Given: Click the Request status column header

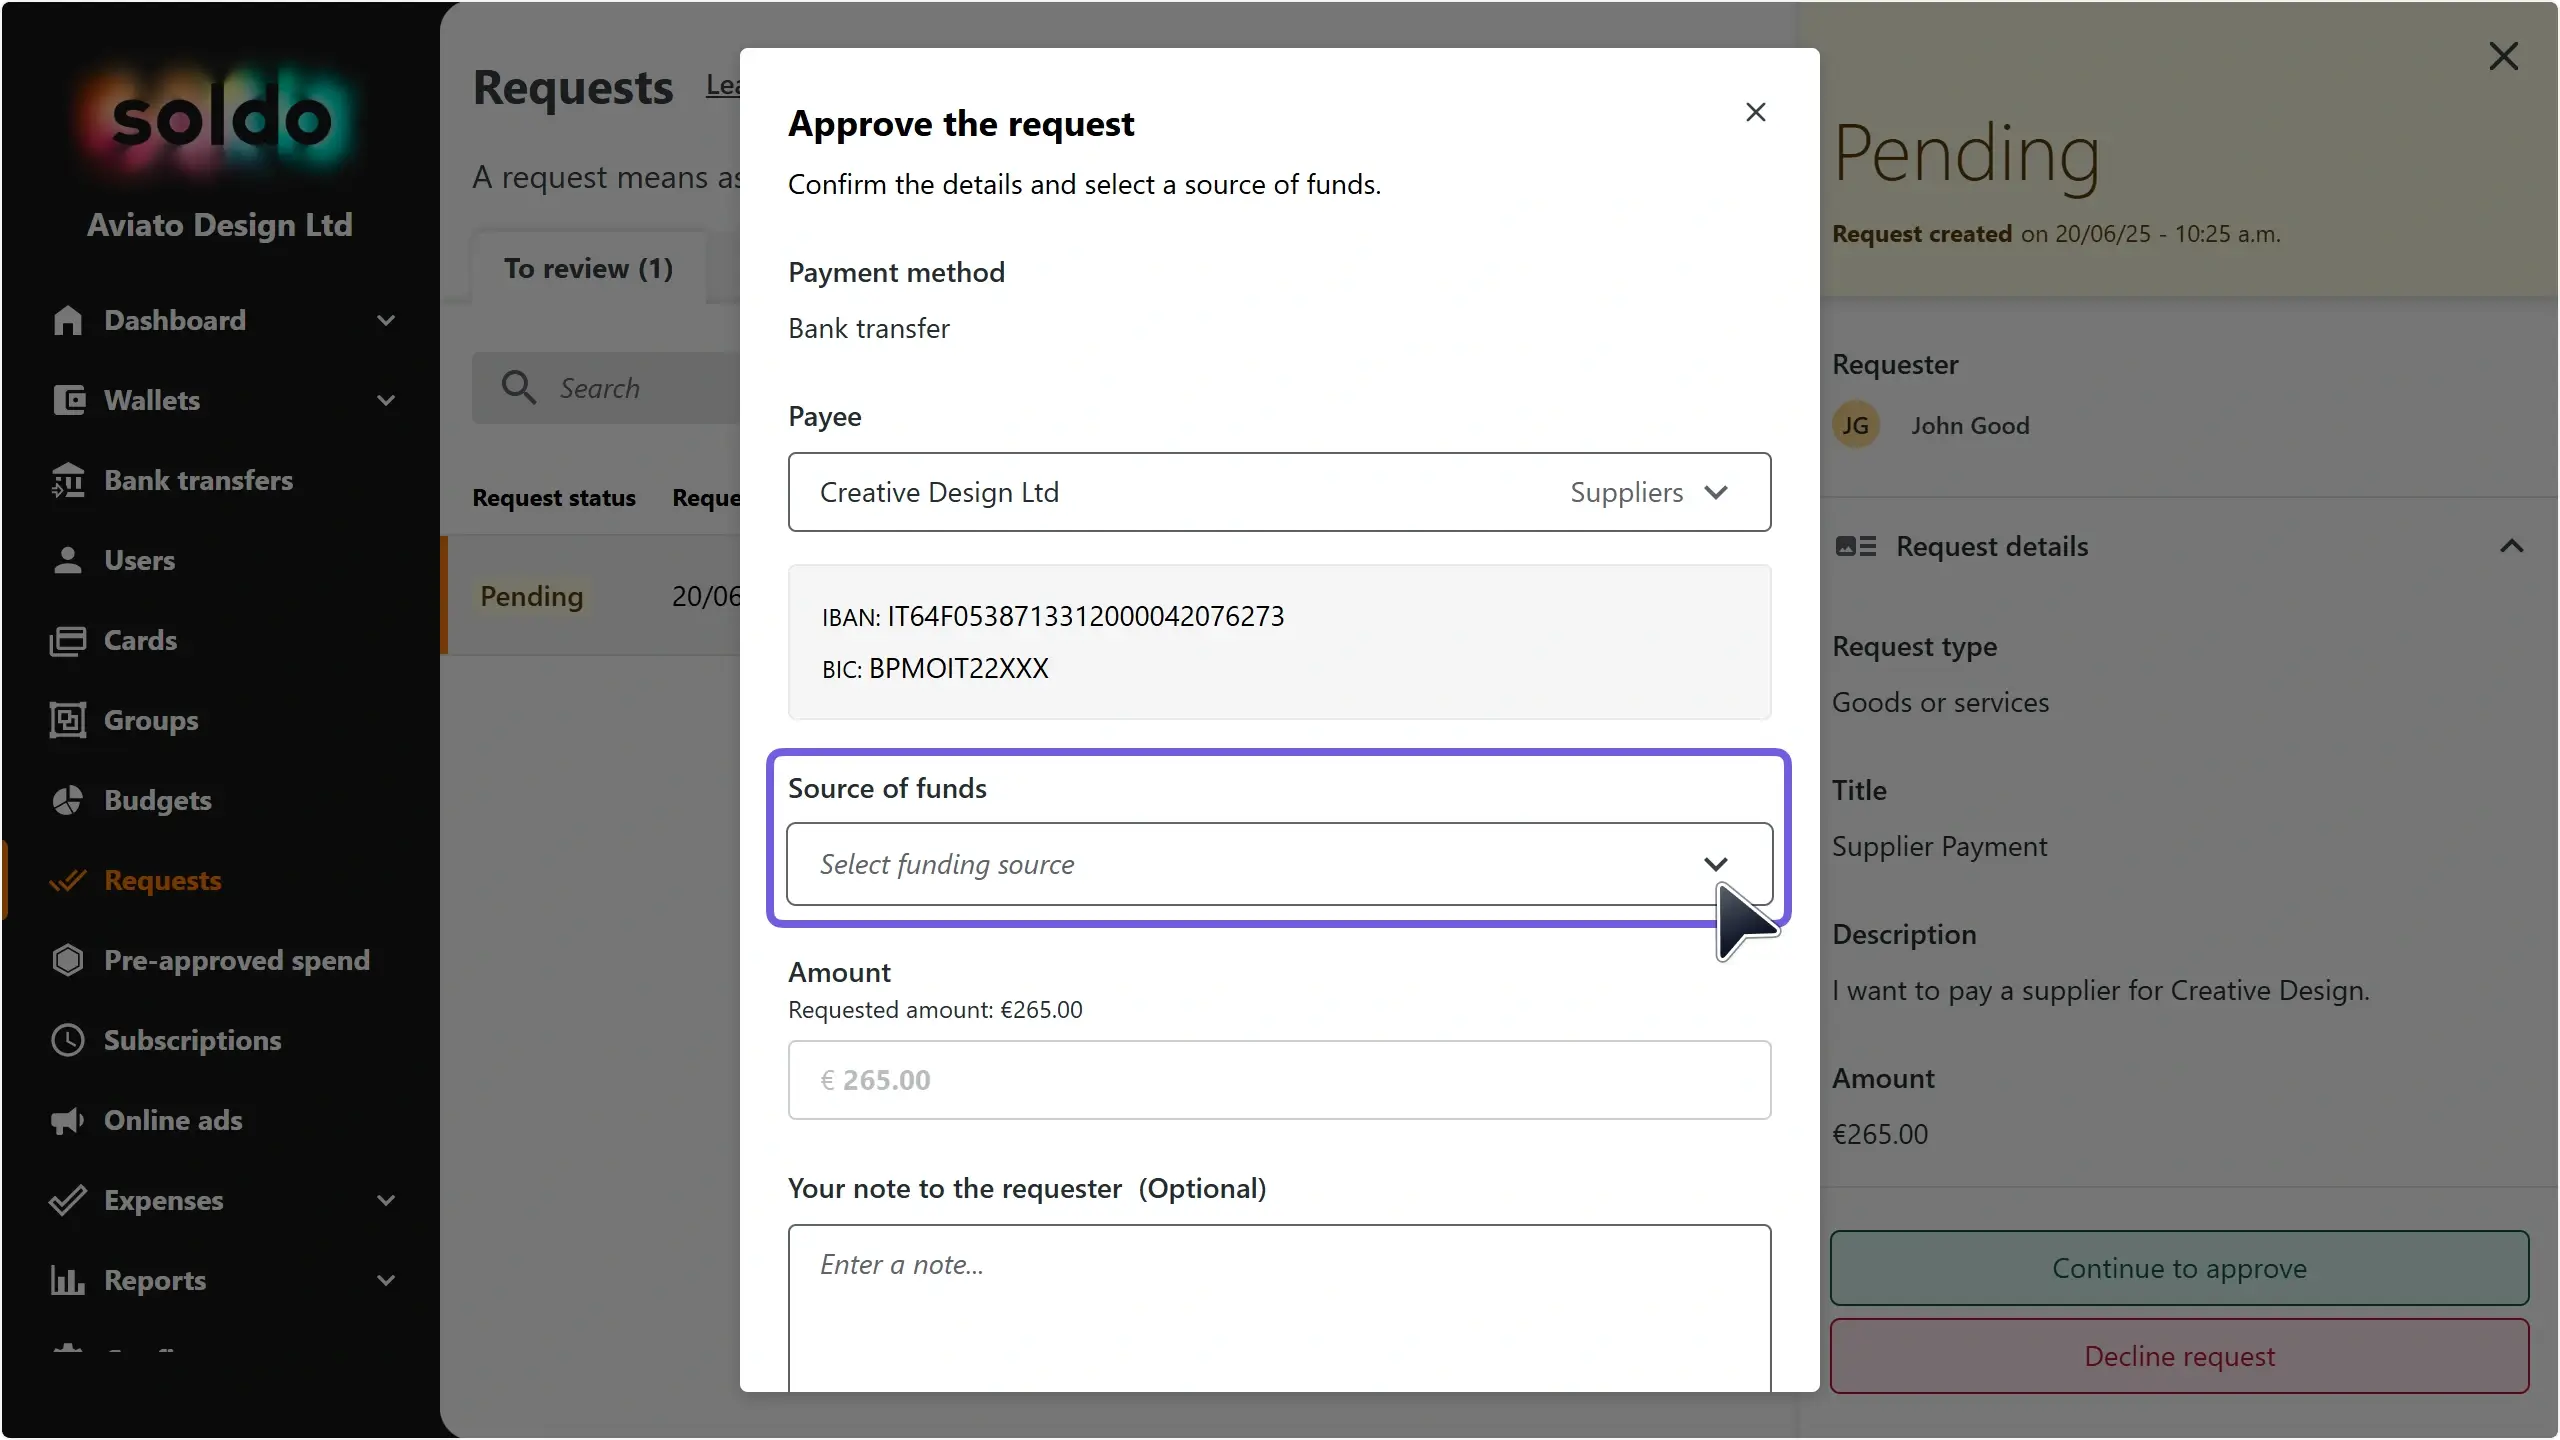Looking at the screenshot, I should click(x=554, y=497).
